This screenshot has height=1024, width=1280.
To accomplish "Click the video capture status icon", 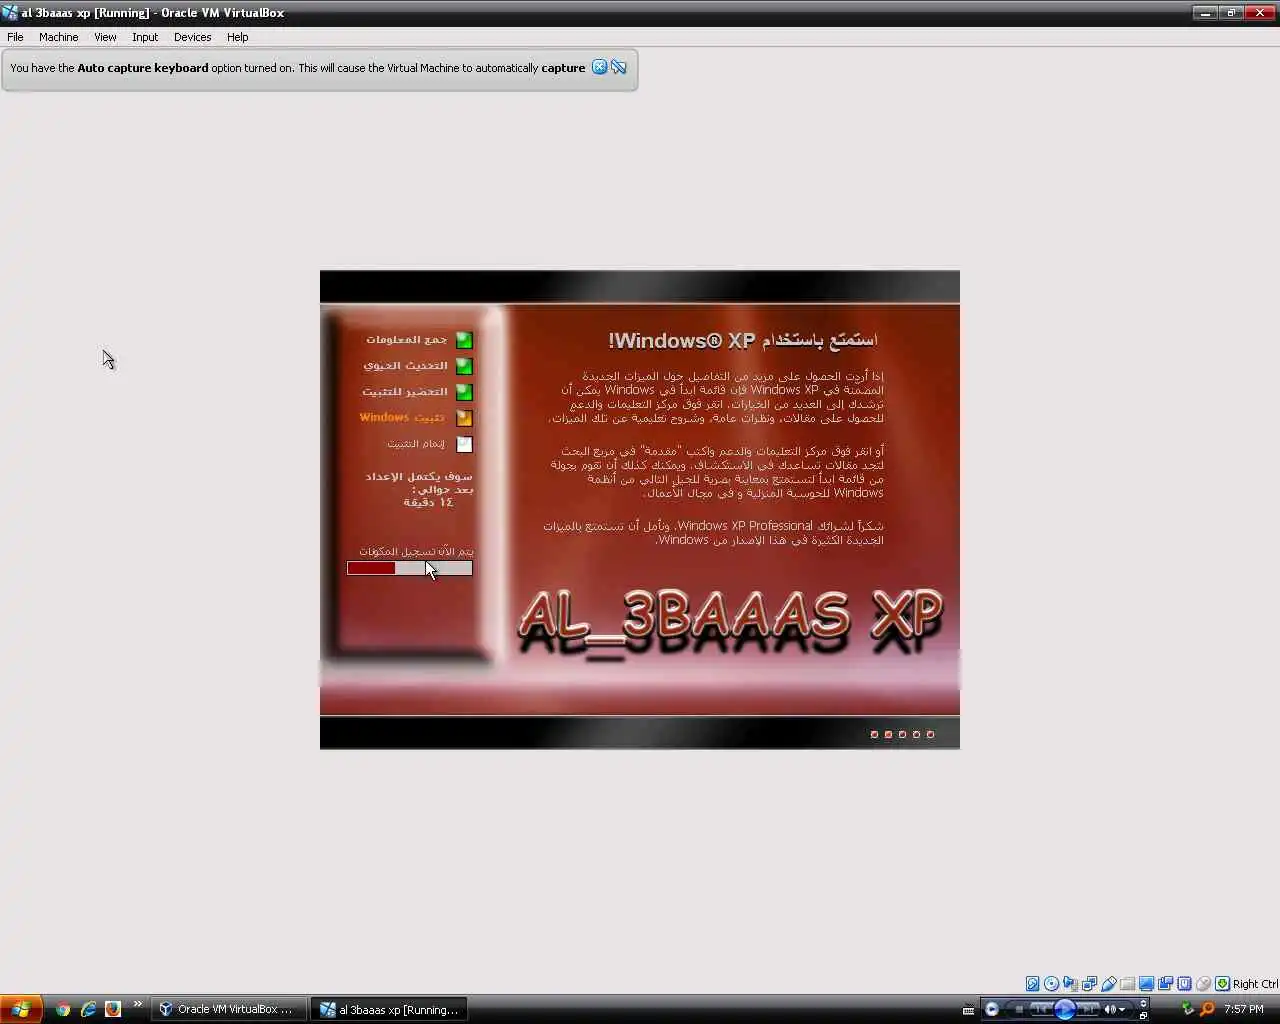I will (1165, 984).
